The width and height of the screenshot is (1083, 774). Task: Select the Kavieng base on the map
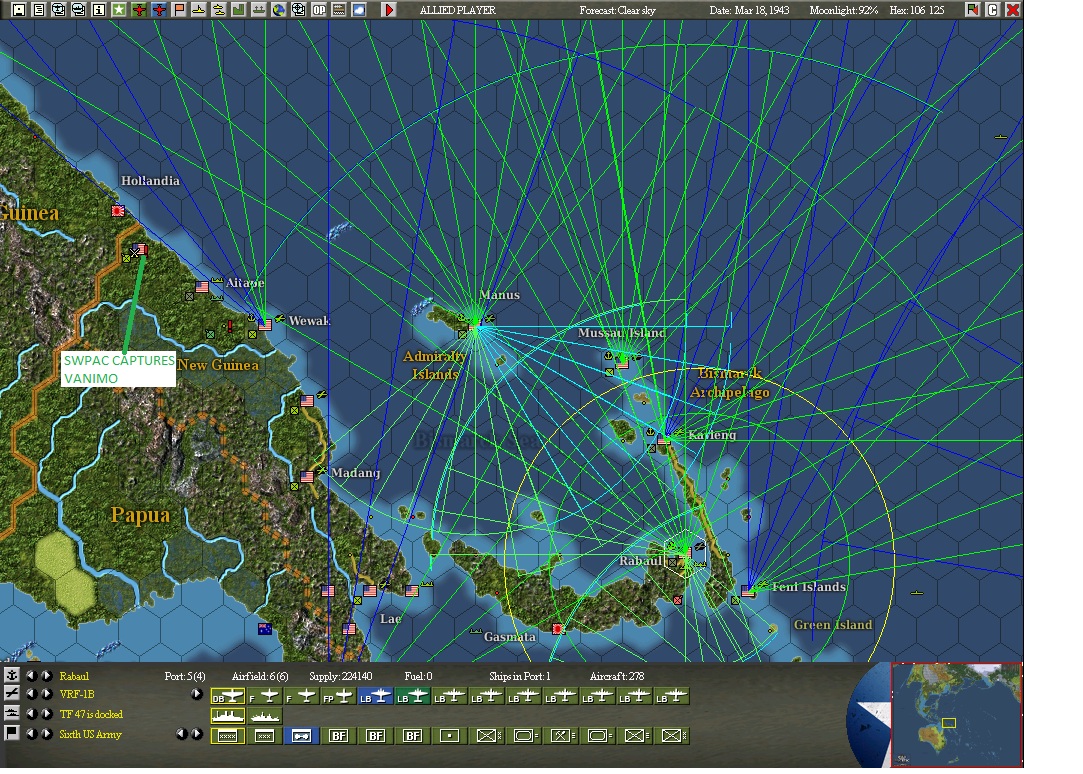664,438
